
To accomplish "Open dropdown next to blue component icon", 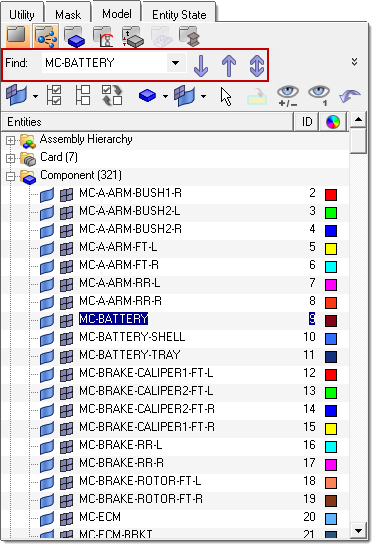I will point(165,96).
